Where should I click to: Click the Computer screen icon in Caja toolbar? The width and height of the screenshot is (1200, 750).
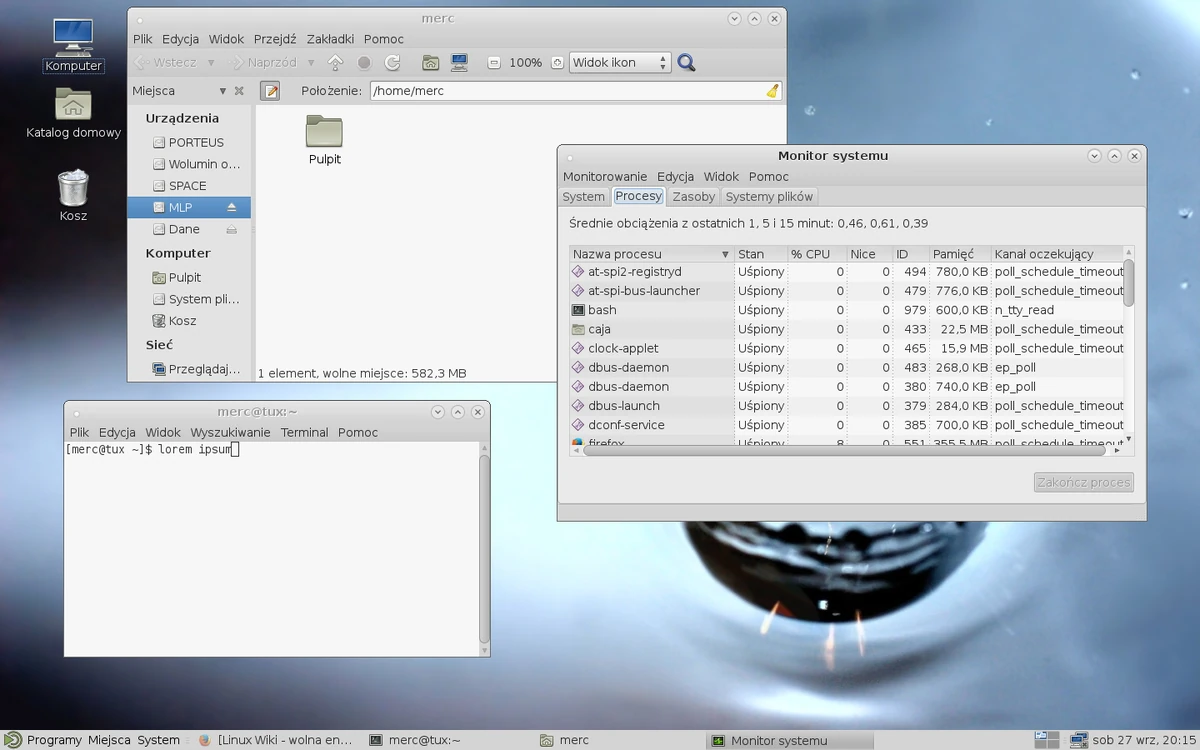click(x=459, y=62)
